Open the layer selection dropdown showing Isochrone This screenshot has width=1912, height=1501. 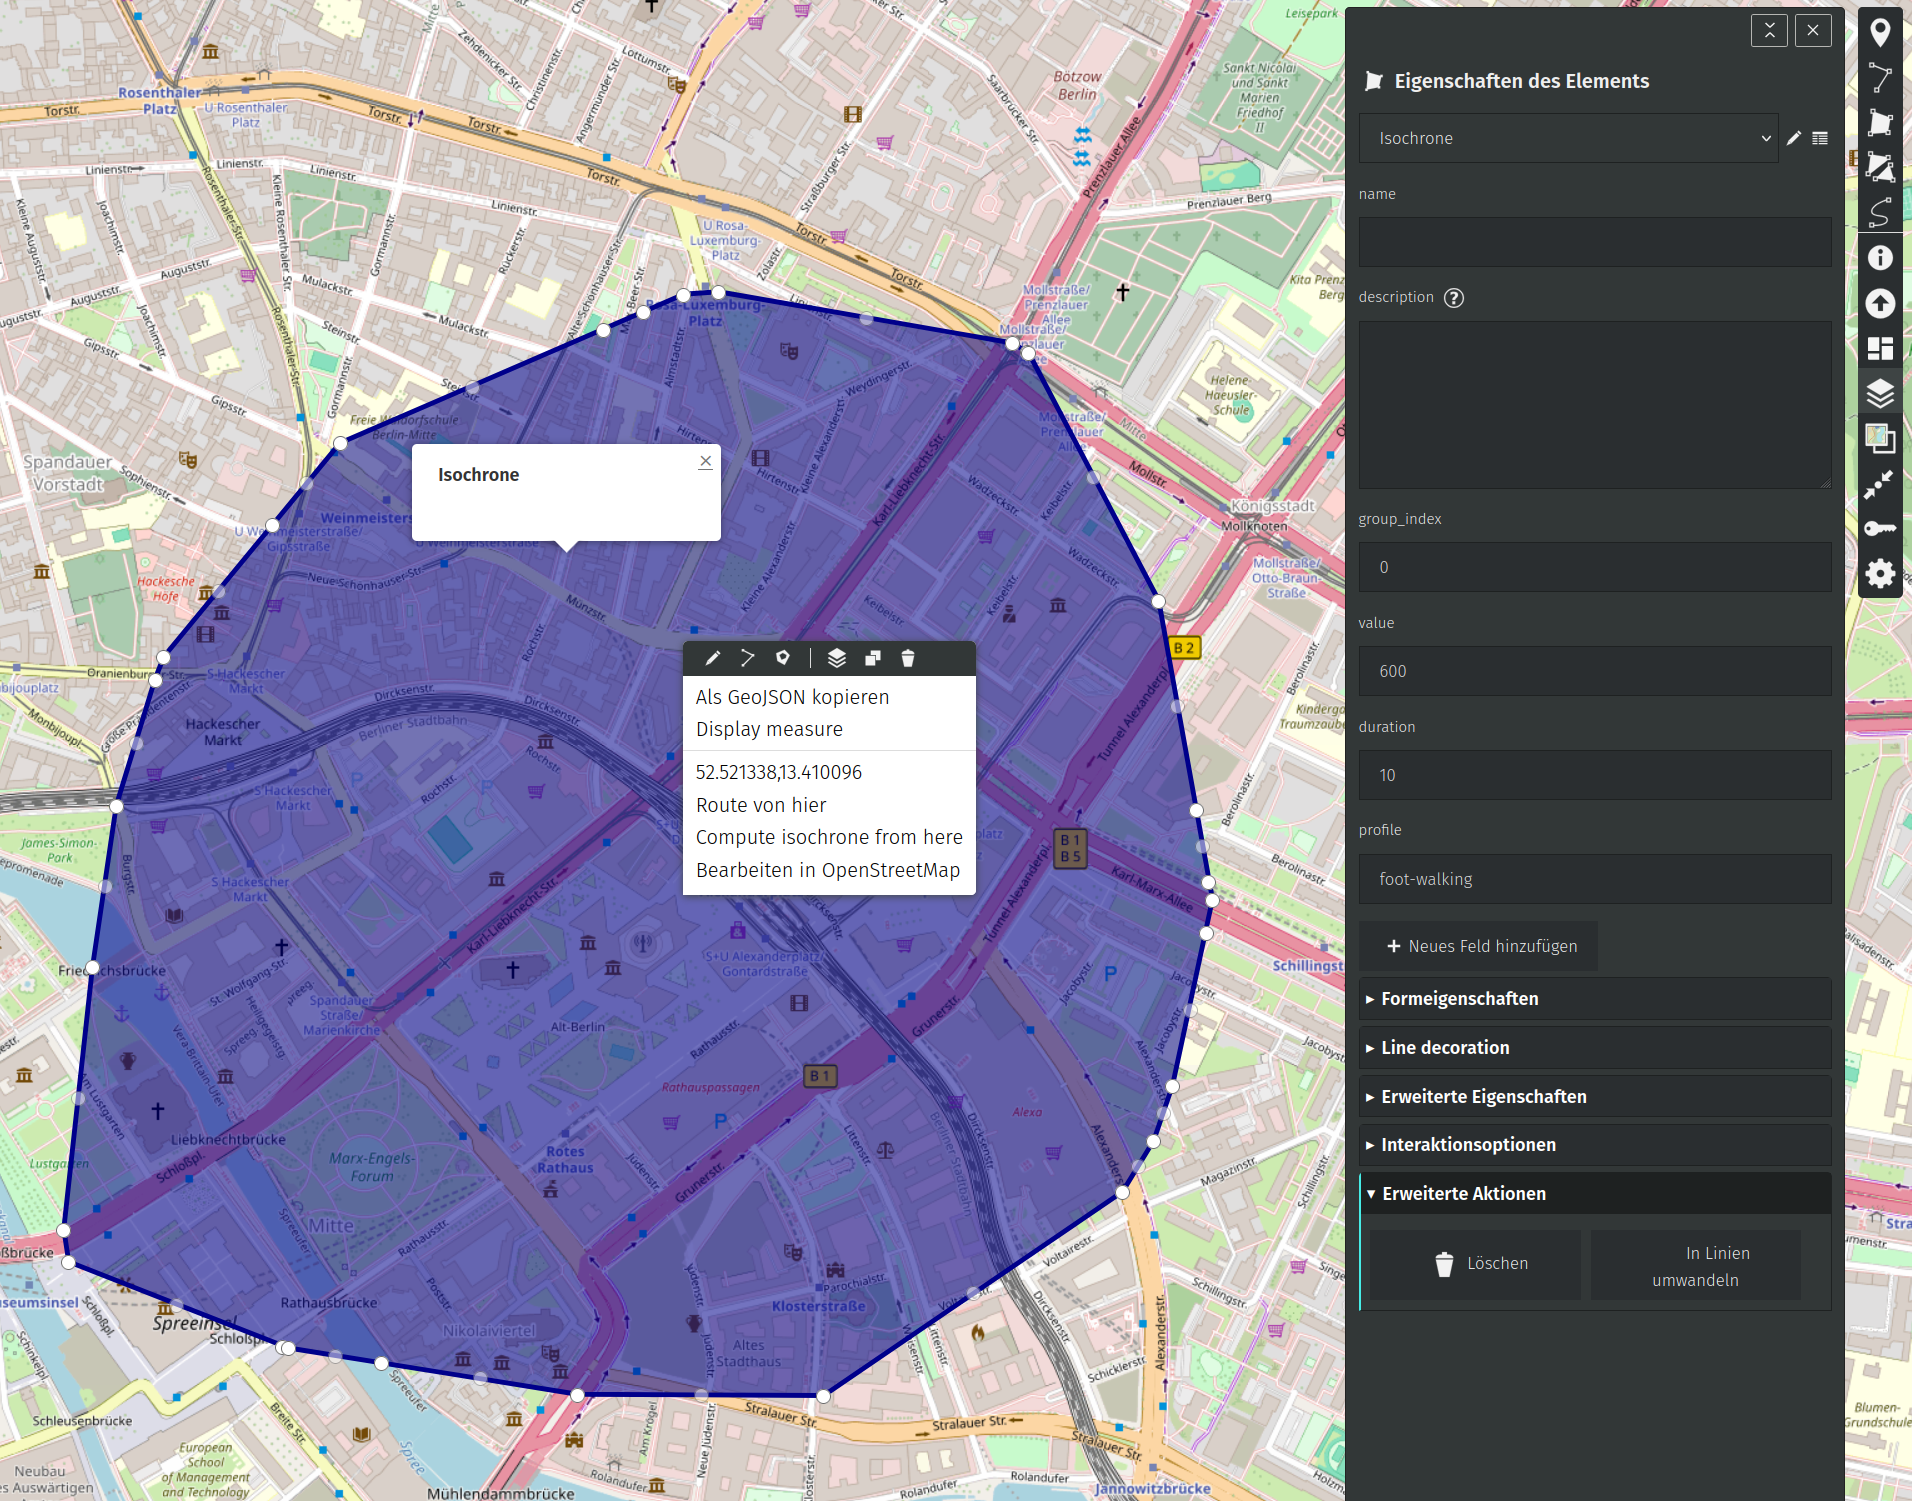click(1567, 138)
